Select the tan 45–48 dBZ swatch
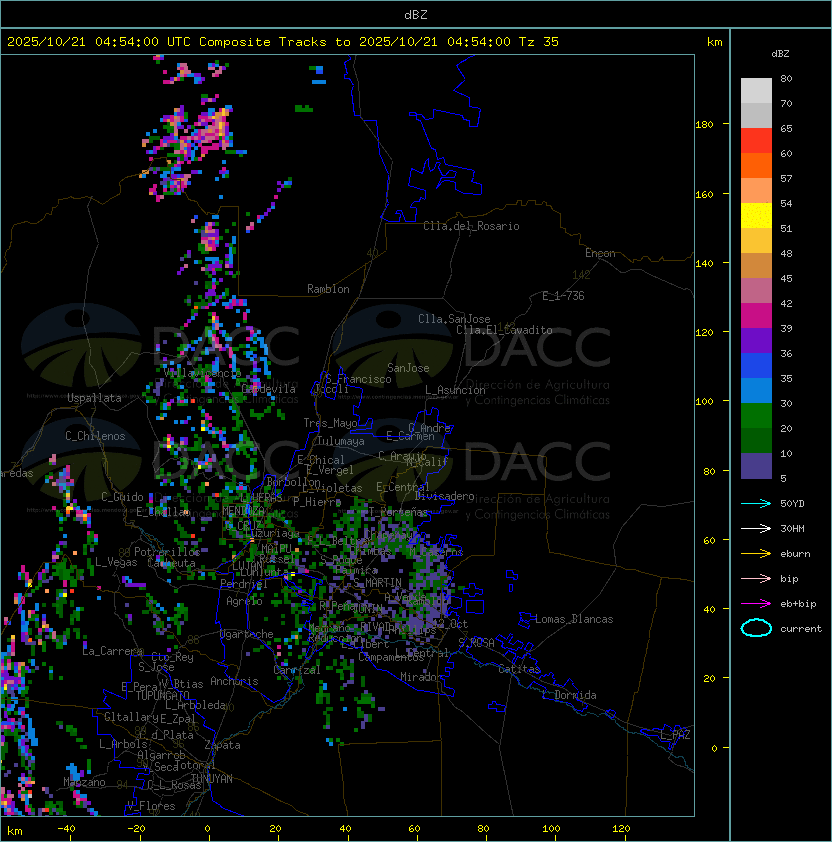Viewport: 832px width, 842px height. point(756,265)
